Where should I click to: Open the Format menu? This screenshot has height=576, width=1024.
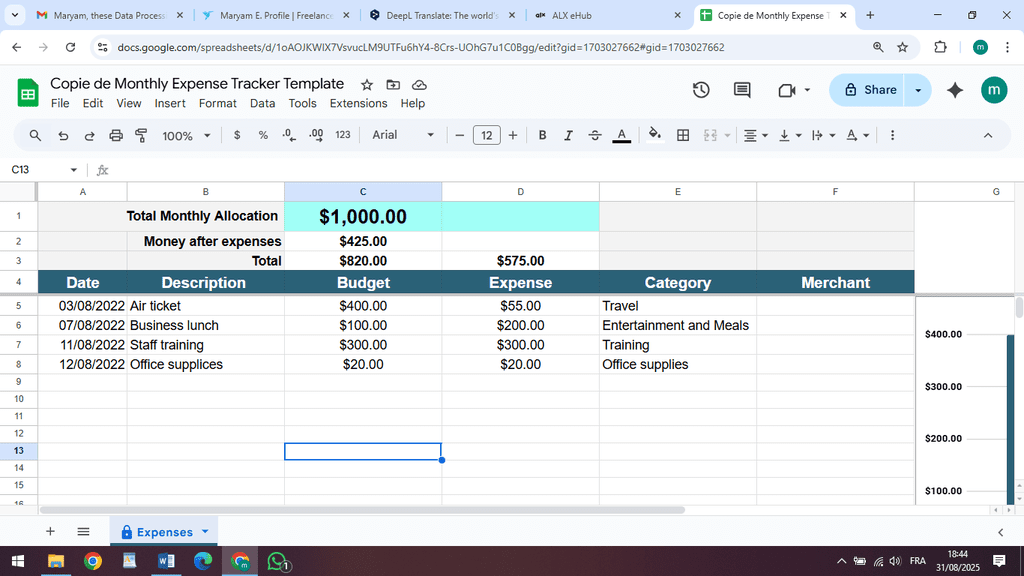pyautogui.click(x=217, y=103)
